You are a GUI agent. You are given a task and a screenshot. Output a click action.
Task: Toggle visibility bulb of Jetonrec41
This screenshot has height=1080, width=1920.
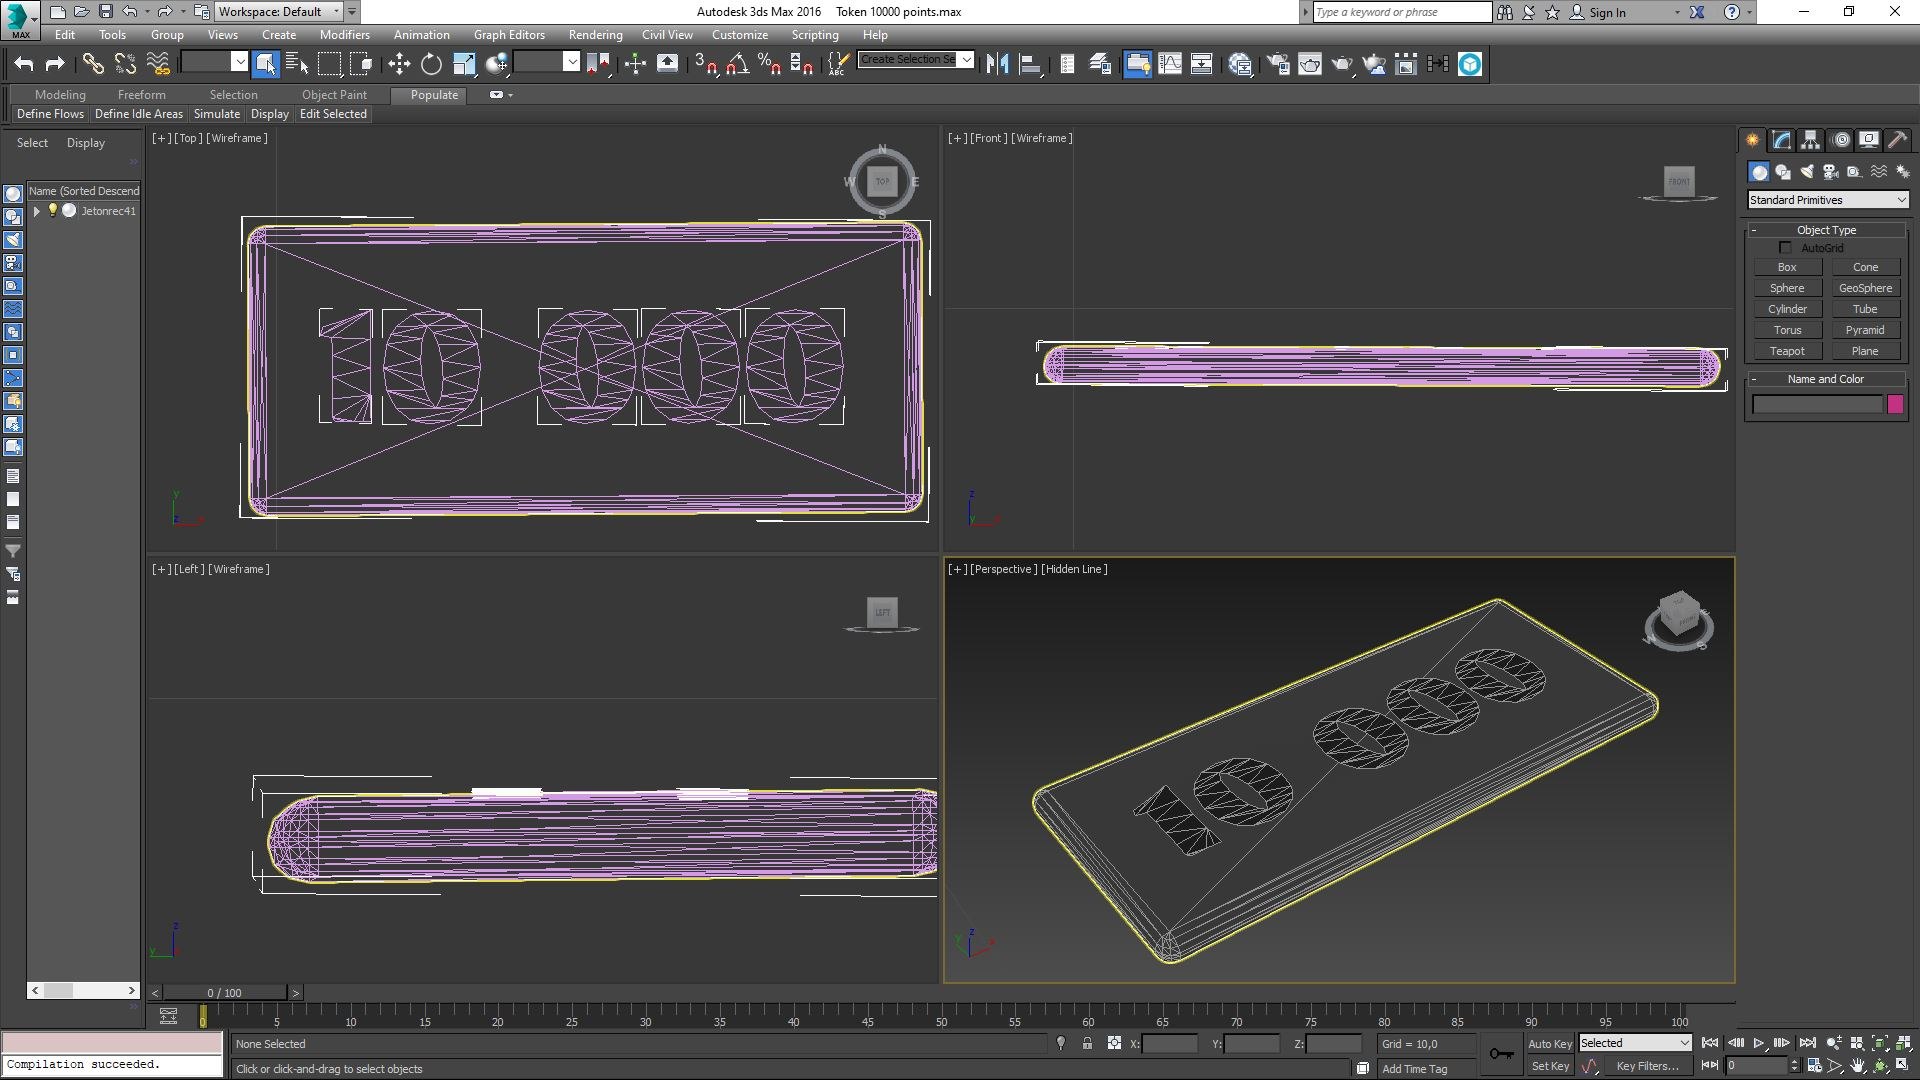[53, 210]
